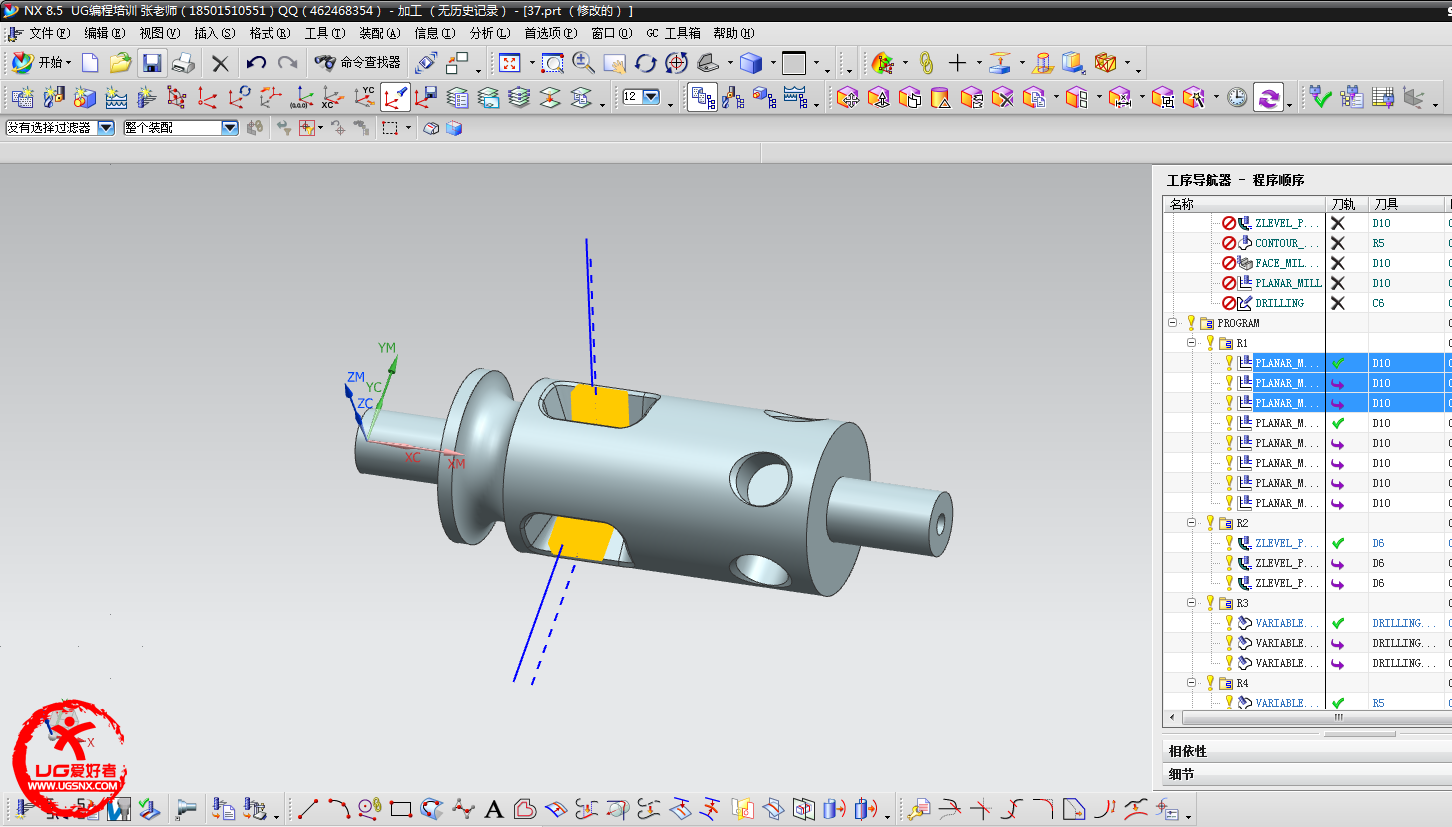Click the link chain icon in the toolbar
This screenshot has width=1452, height=827.
point(926,63)
